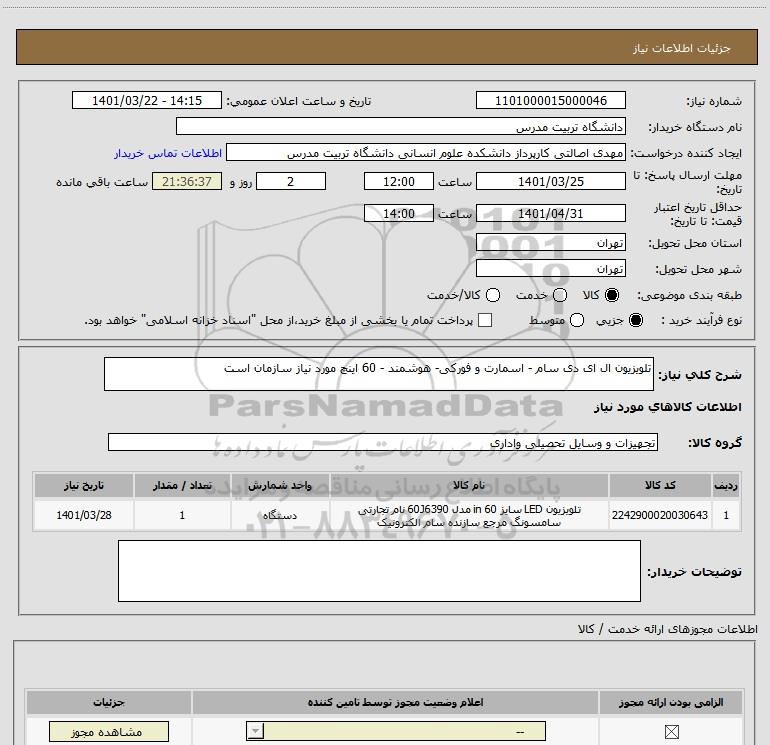Click the product name cell تلویزیون LED
This screenshot has width=770, height=745.
point(469,515)
